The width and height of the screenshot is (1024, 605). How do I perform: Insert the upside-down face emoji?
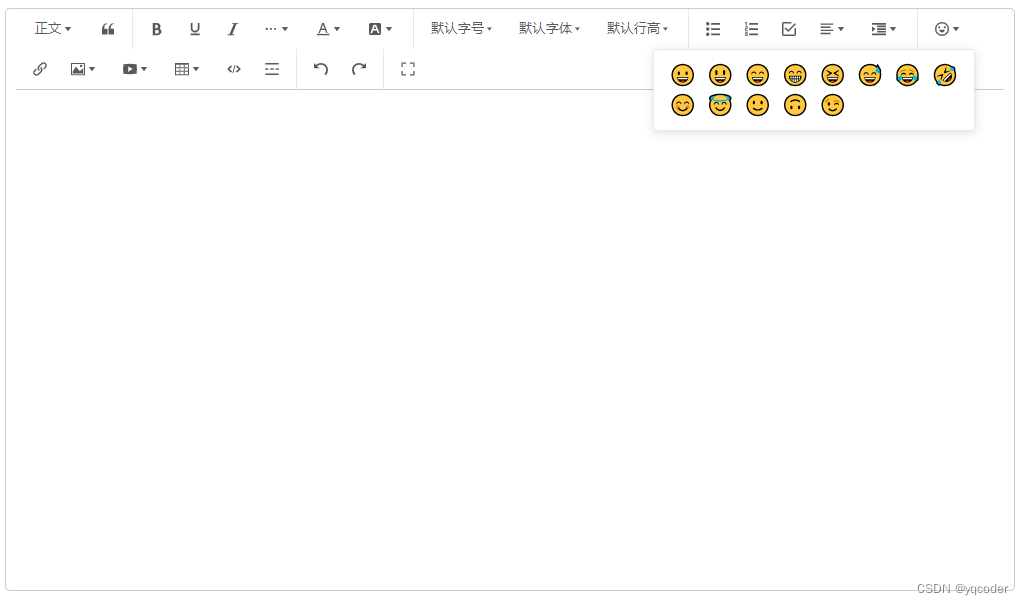795,105
